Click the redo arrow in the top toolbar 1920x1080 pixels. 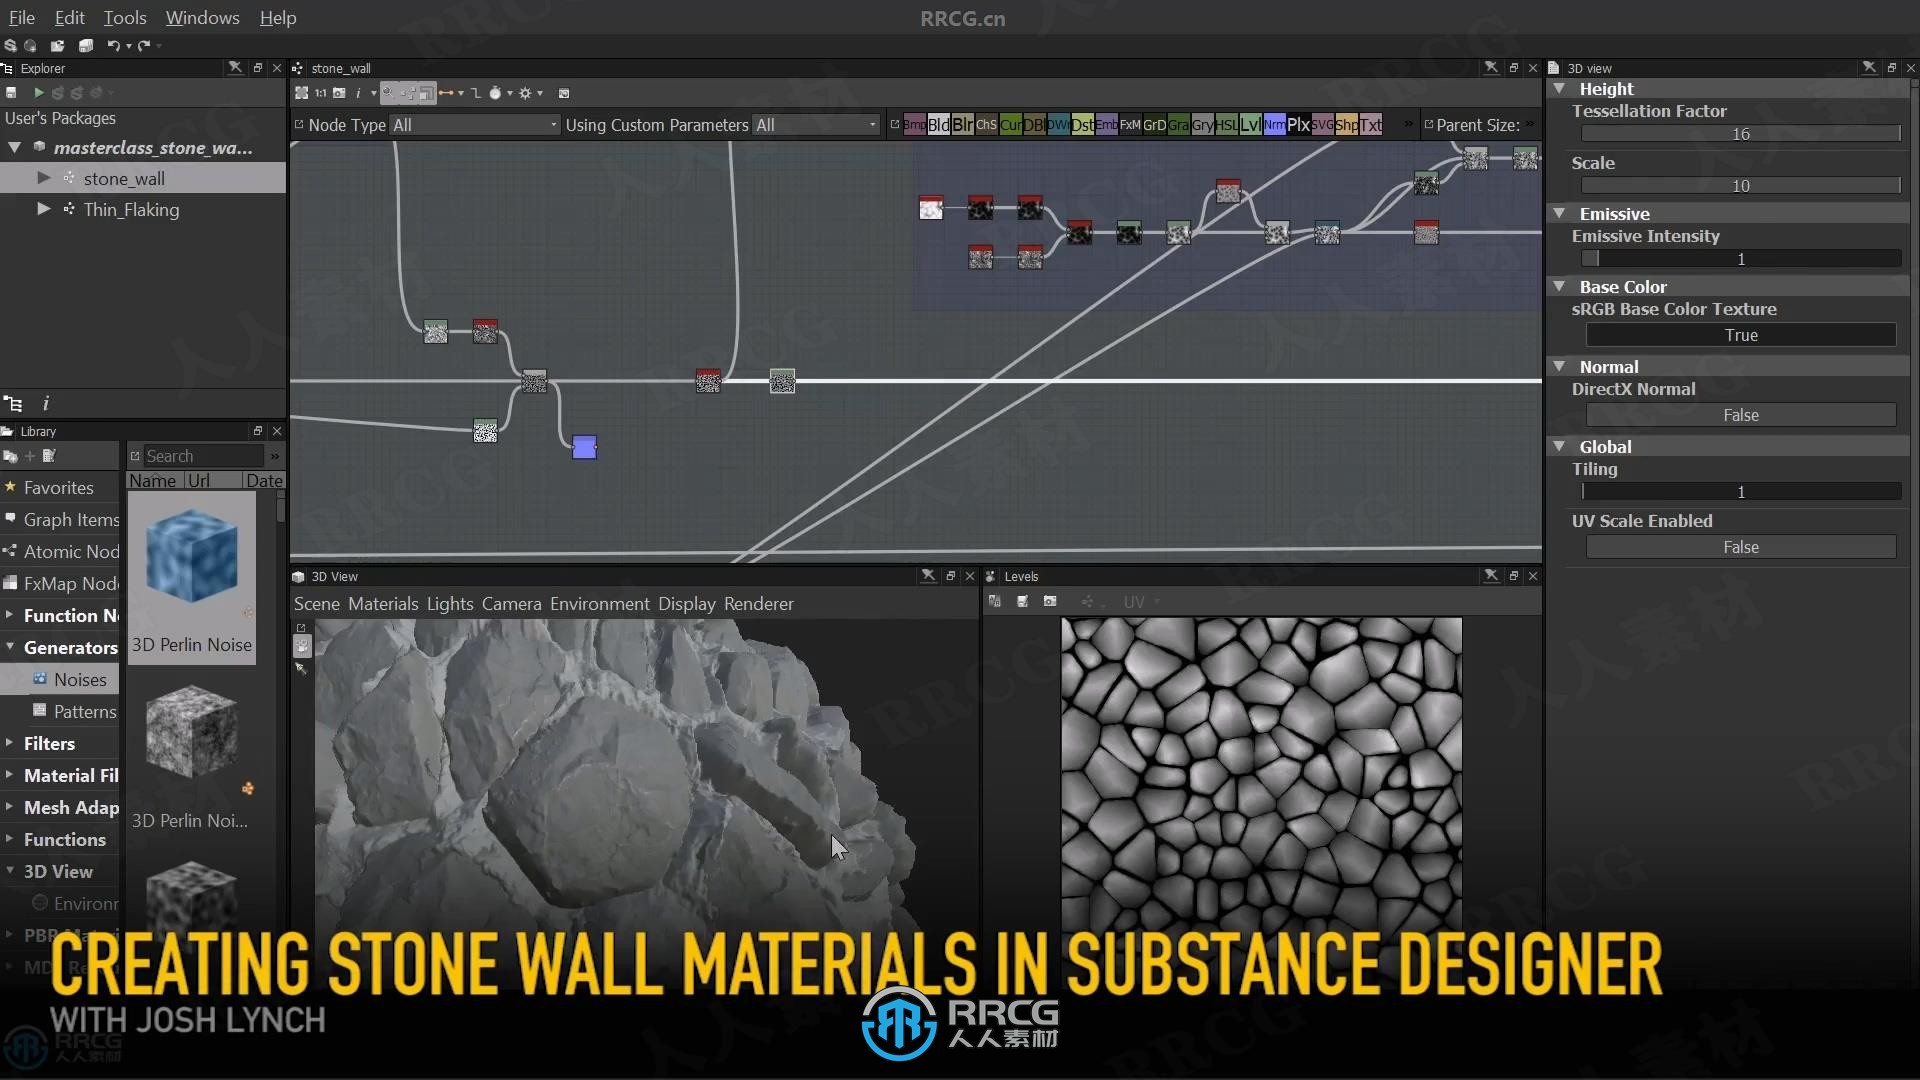pos(144,45)
